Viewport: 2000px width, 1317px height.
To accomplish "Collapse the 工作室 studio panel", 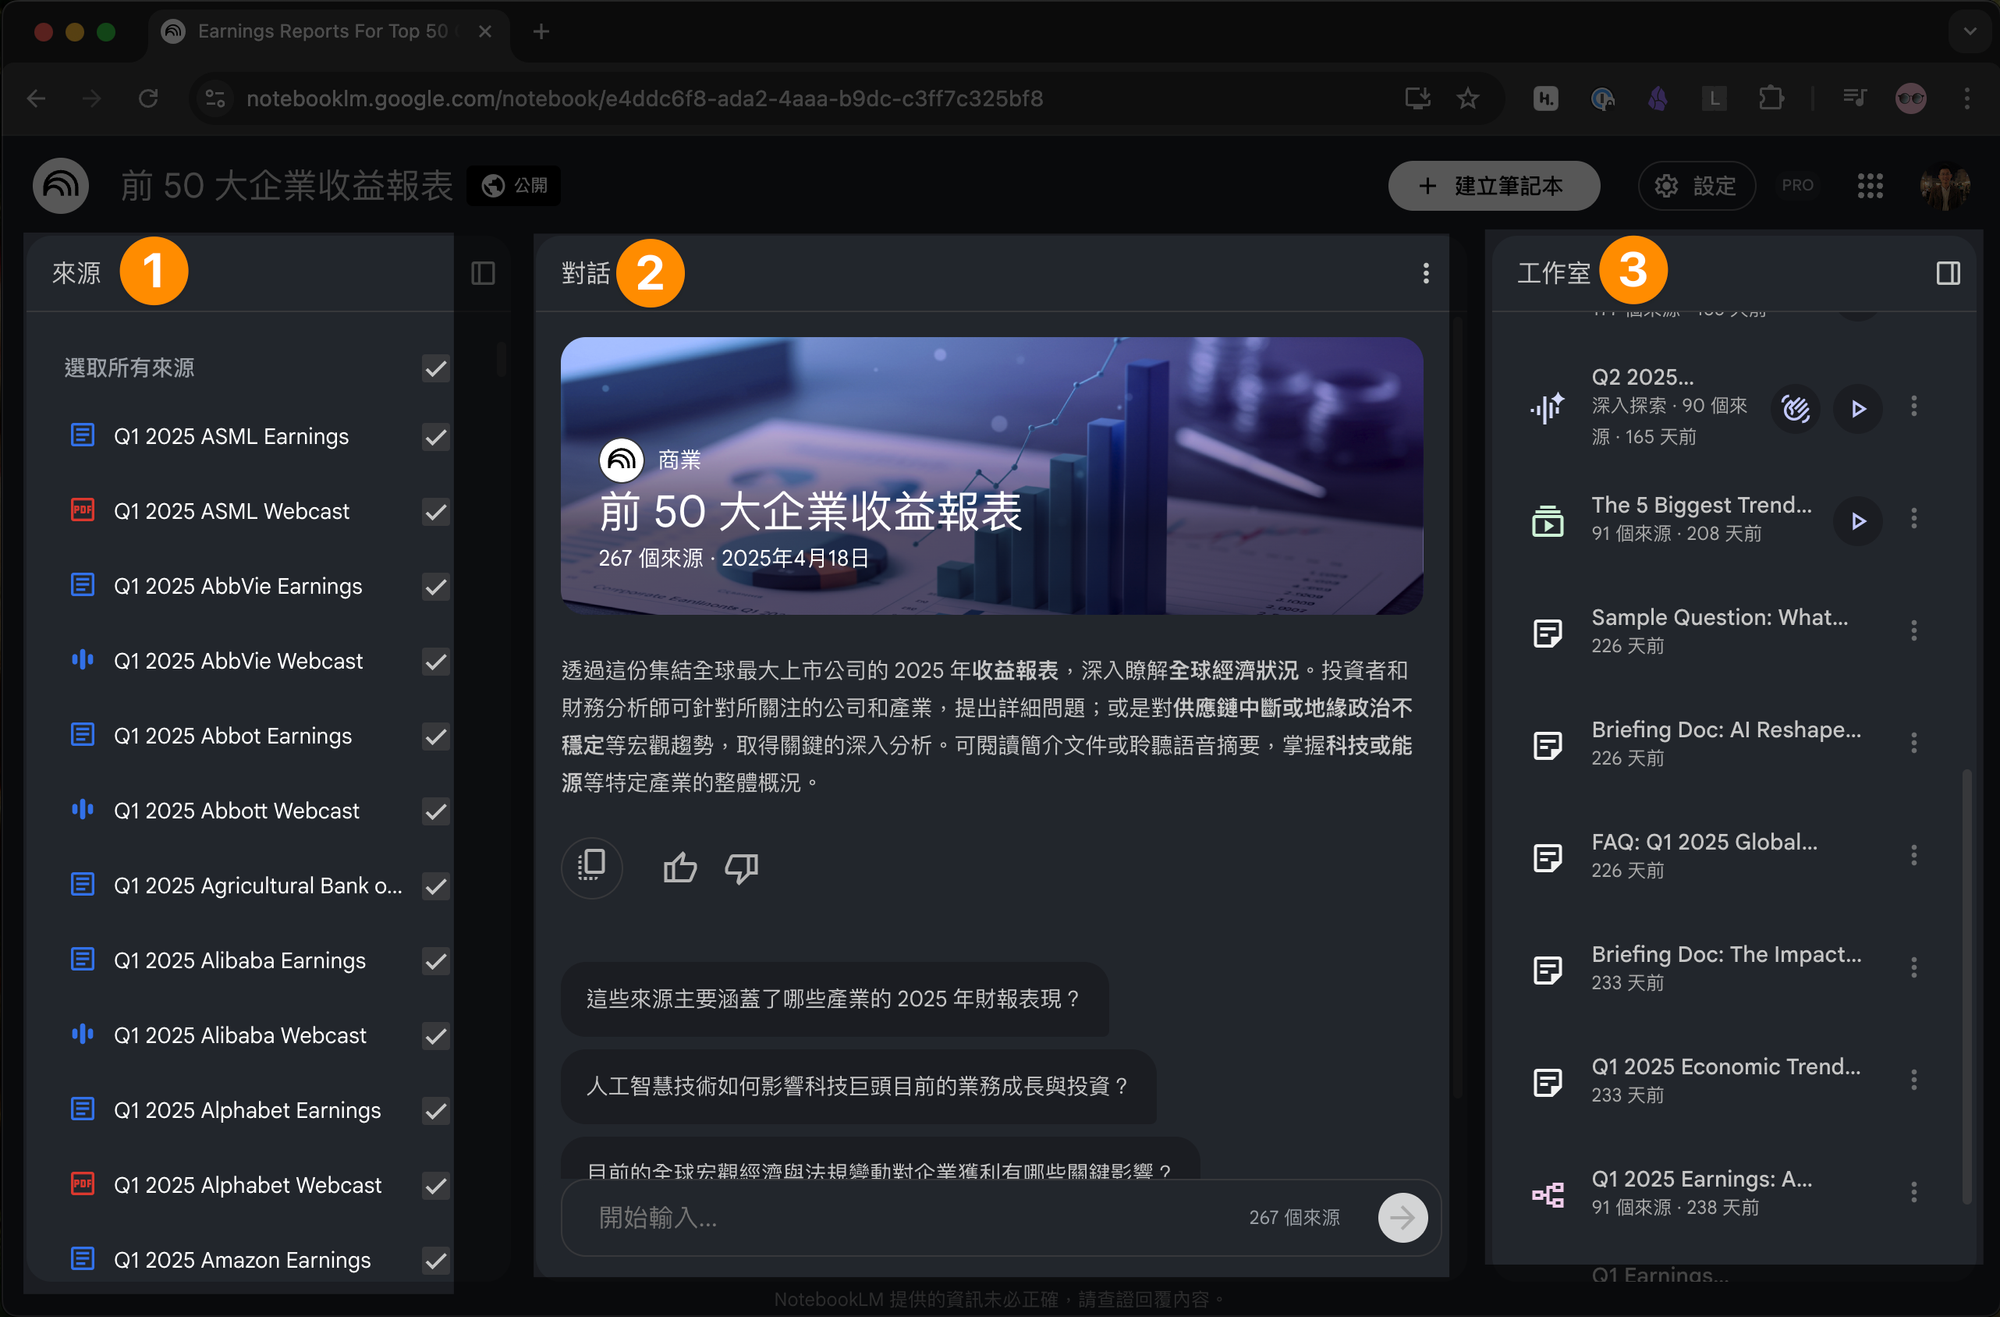I will [1947, 273].
